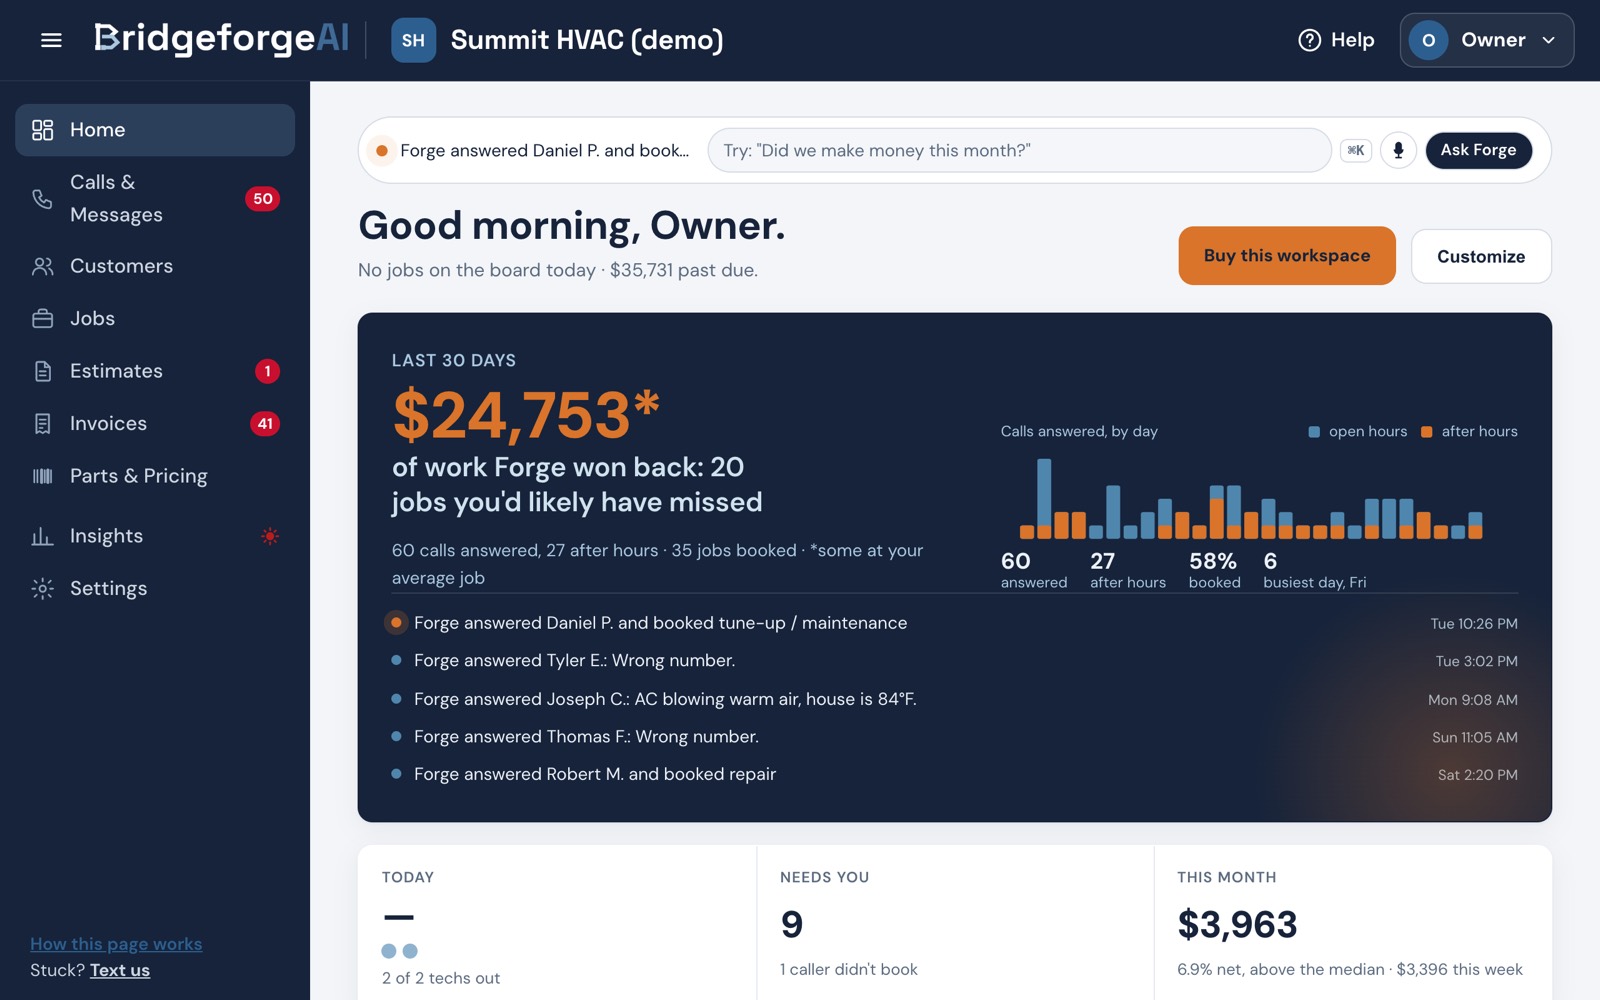Click the Customize button
Screen dimensions: 1600x1000
(x=1481, y=256)
